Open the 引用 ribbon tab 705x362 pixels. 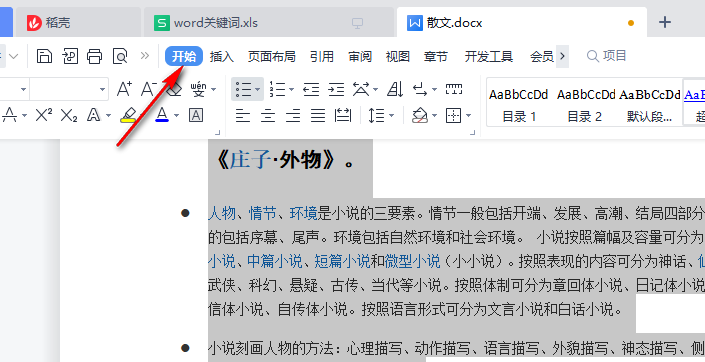(321, 56)
